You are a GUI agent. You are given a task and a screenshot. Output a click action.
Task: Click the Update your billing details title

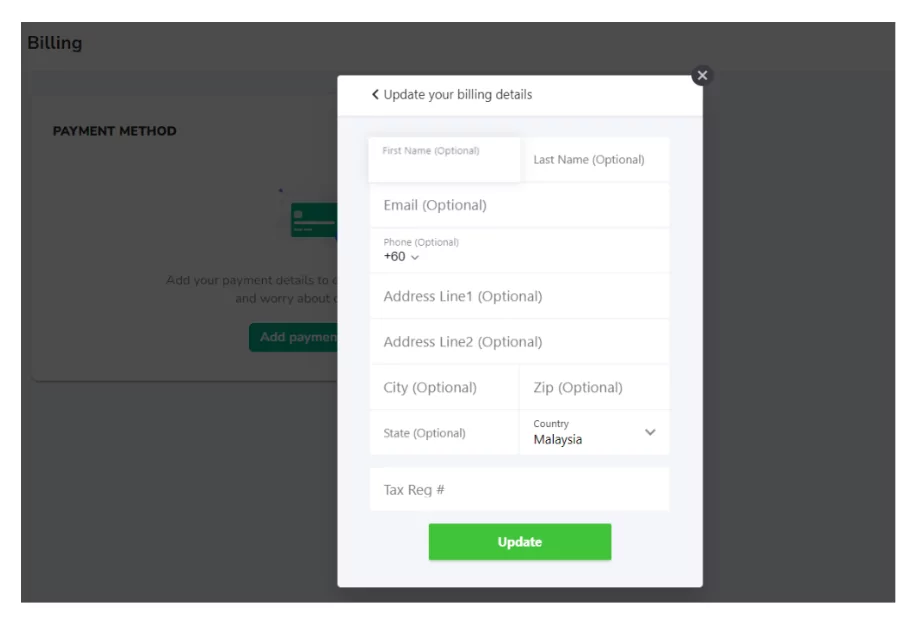click(x=457, y=95)
